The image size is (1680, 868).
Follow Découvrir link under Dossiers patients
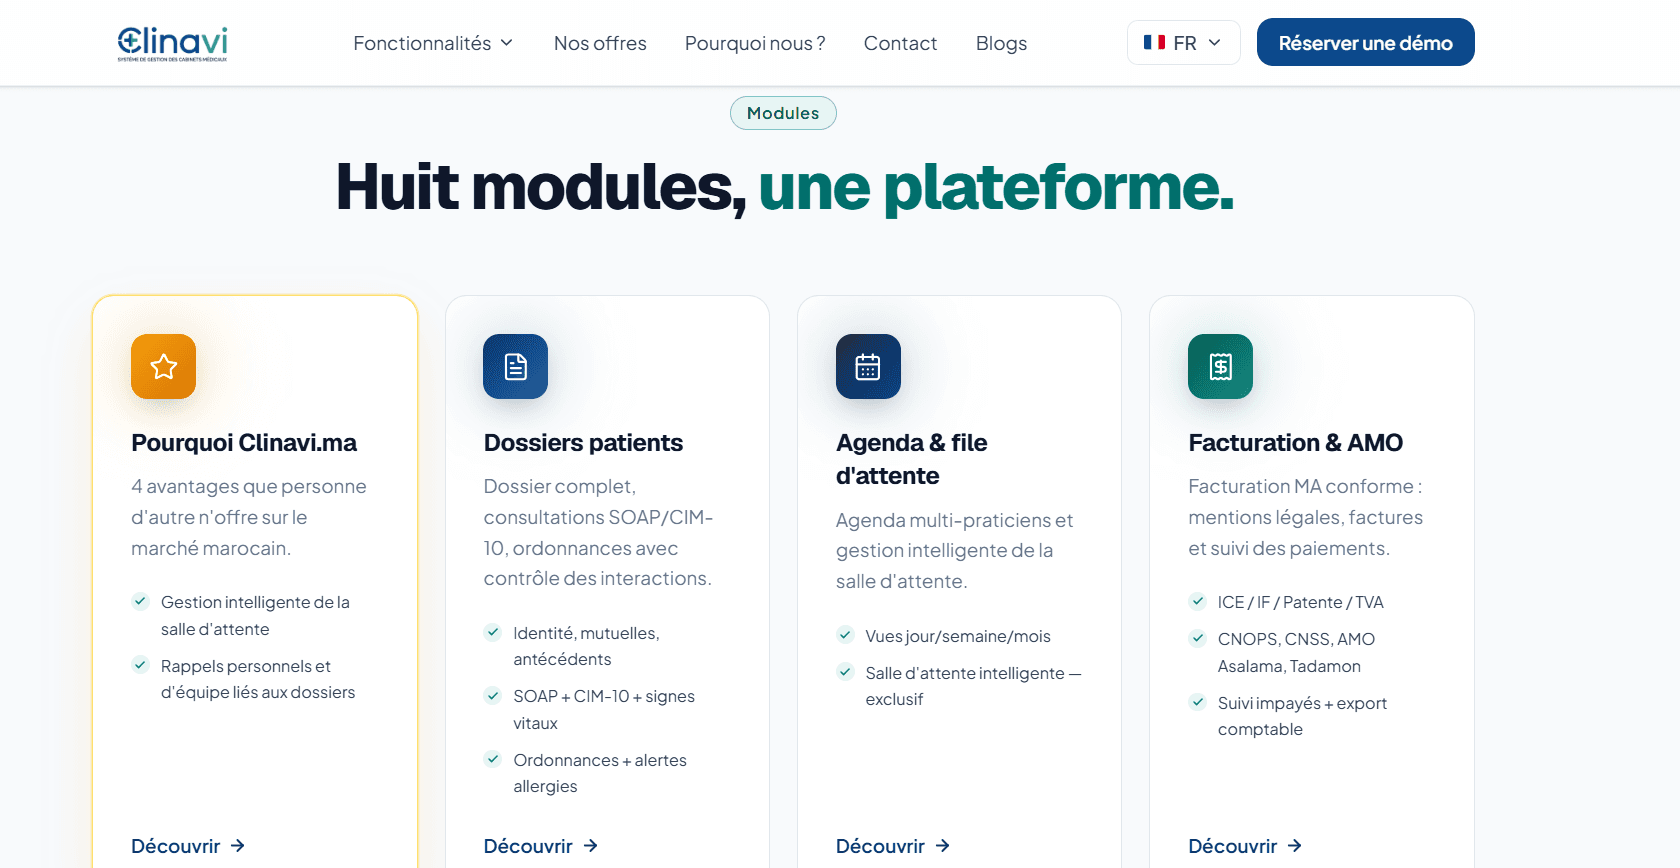tap(541, 846)
